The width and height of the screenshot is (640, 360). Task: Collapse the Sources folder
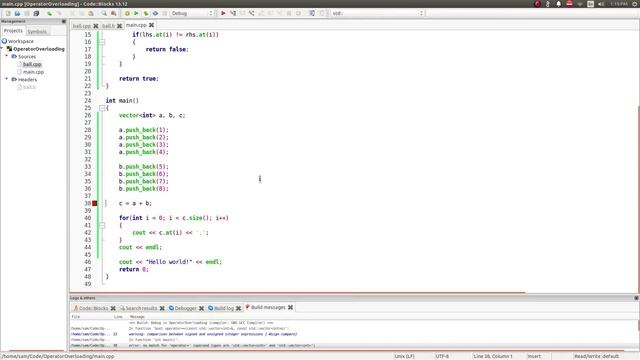tap(7, 56)
